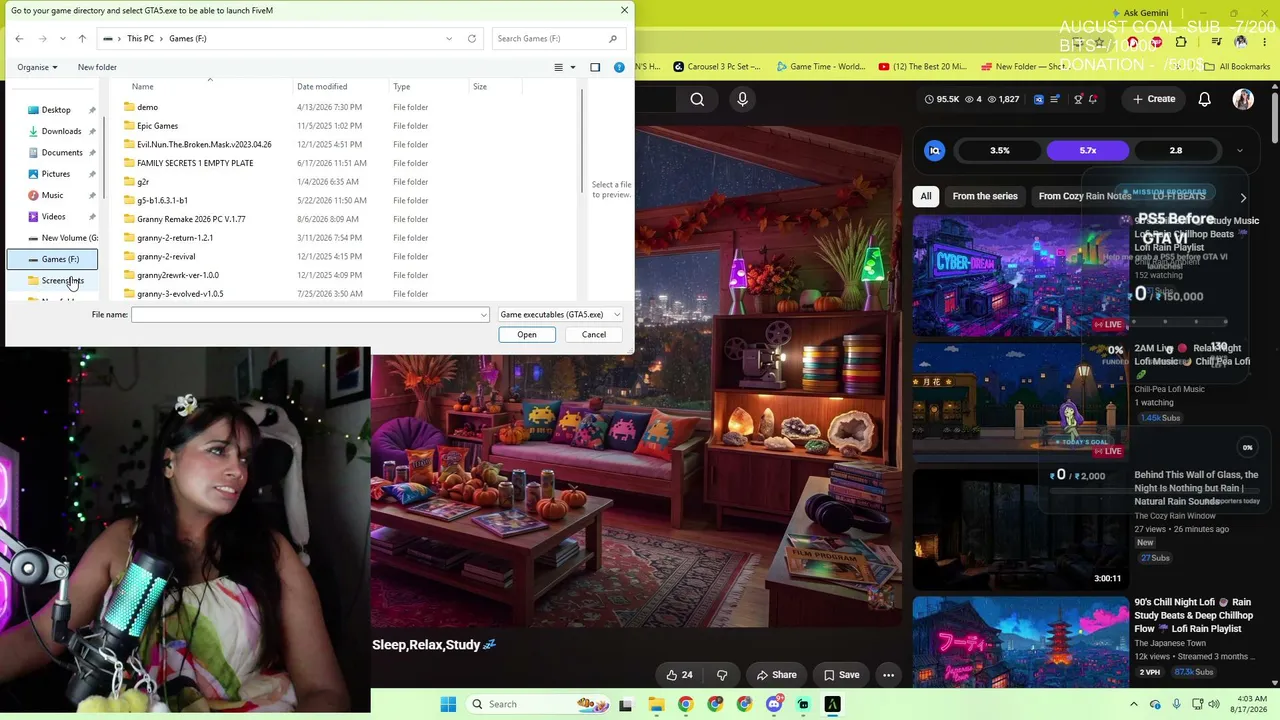Open the Chrome three-dot menu
Image resolution: width=1280 pixels, height=720 pixels.
1266,42
